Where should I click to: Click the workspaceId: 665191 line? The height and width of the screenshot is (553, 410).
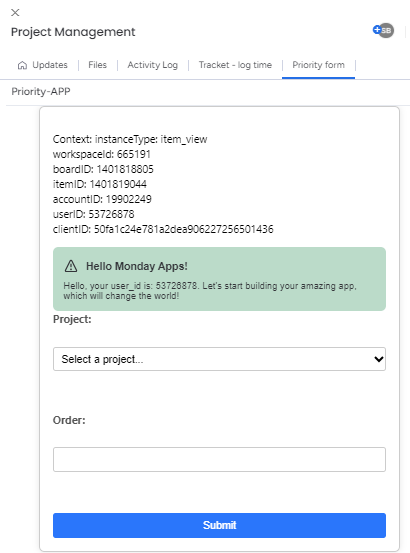(102, 154)
